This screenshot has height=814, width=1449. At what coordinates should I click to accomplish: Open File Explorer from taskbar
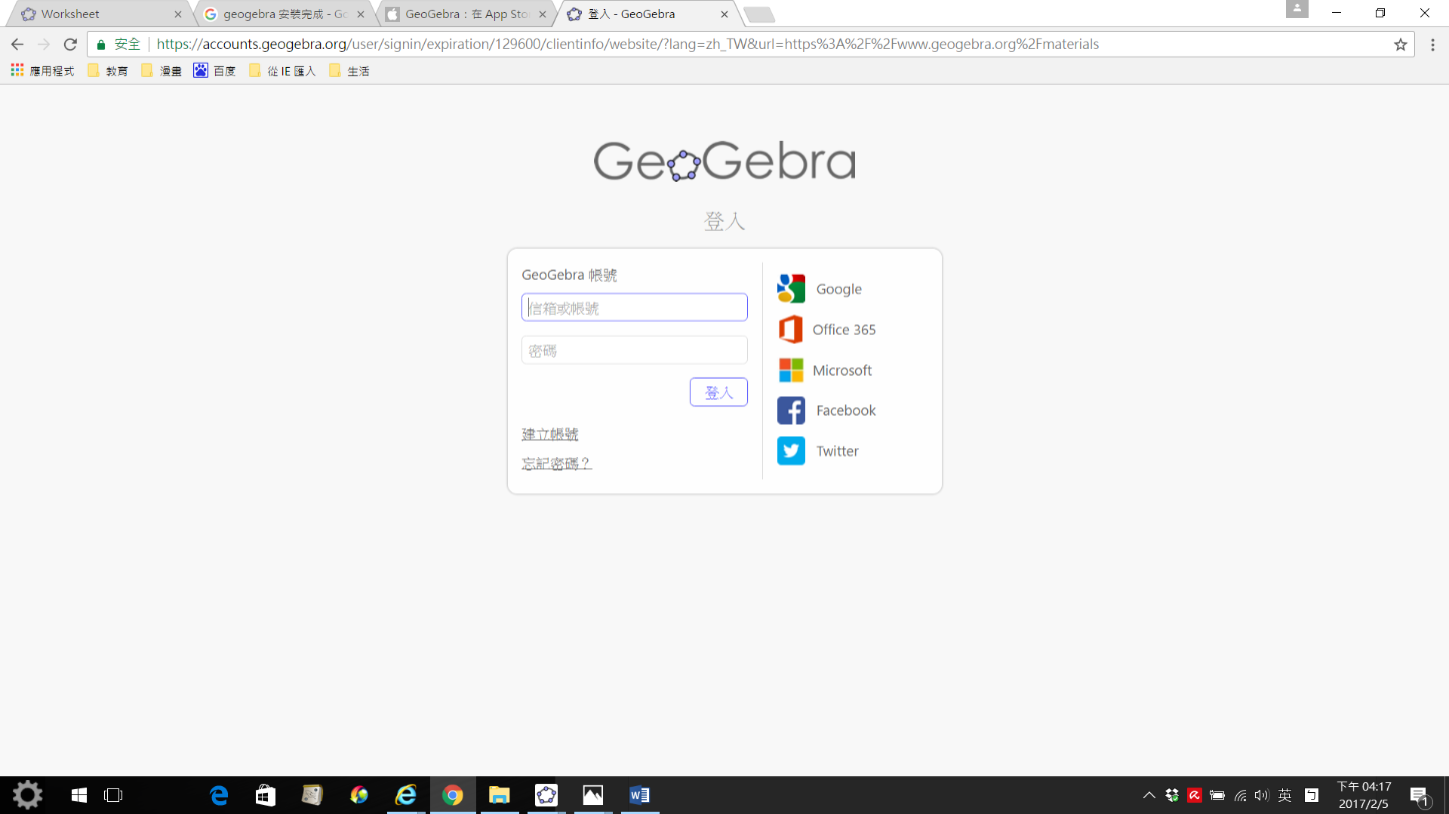pyautogui.click(x=499, y=795)
